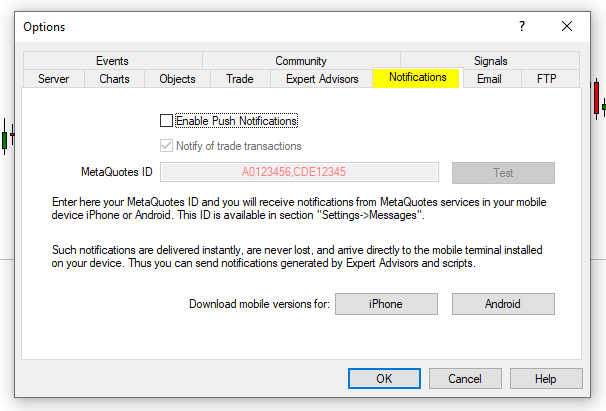Enable Push Notifications checkbox
Screen dimensions: 606x411
coord(166,121)
